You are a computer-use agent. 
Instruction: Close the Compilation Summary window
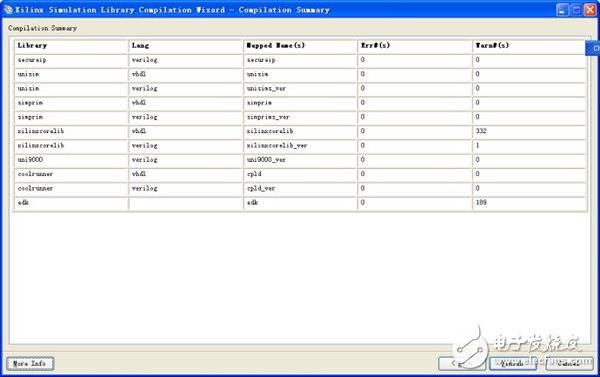click(x=590, y=10)
